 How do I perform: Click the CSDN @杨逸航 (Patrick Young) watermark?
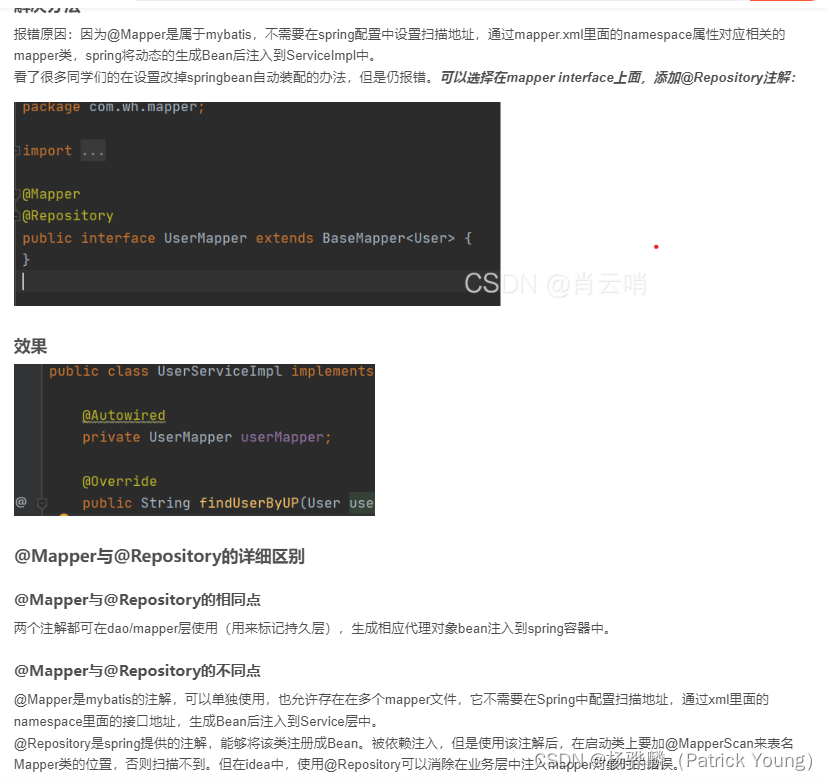point(680,761)
